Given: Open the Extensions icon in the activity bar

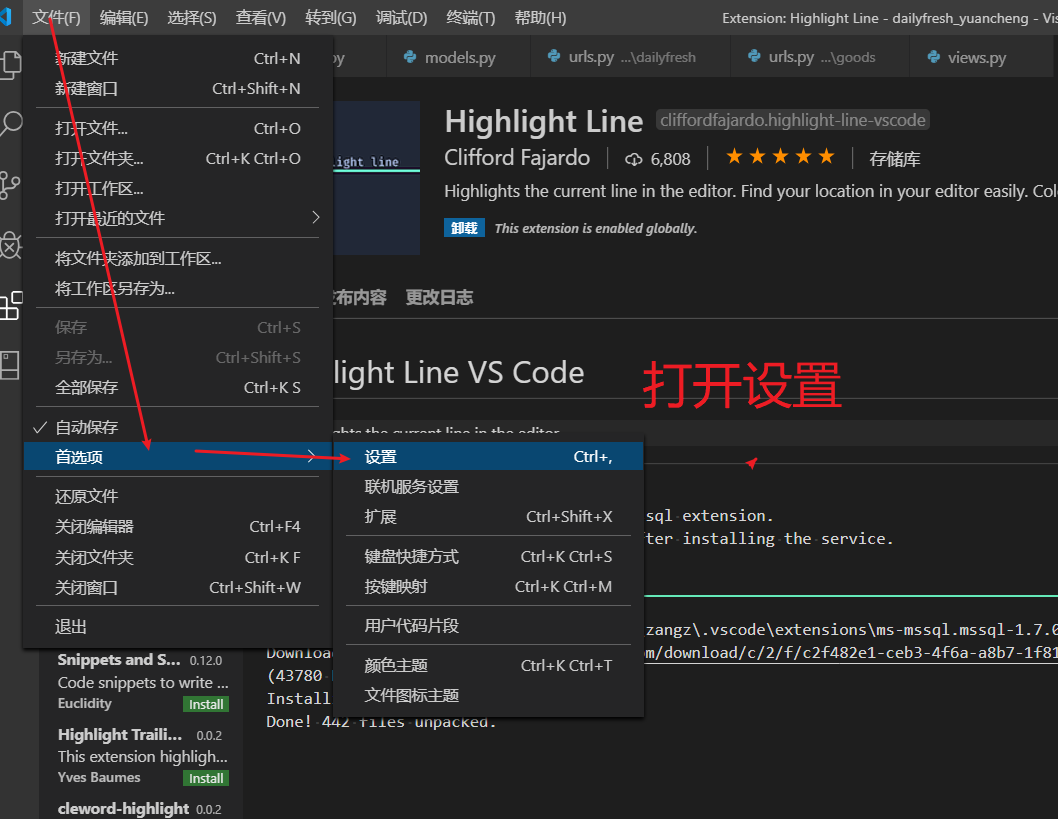Looking at the screenshot, I should tap(10, 306).
